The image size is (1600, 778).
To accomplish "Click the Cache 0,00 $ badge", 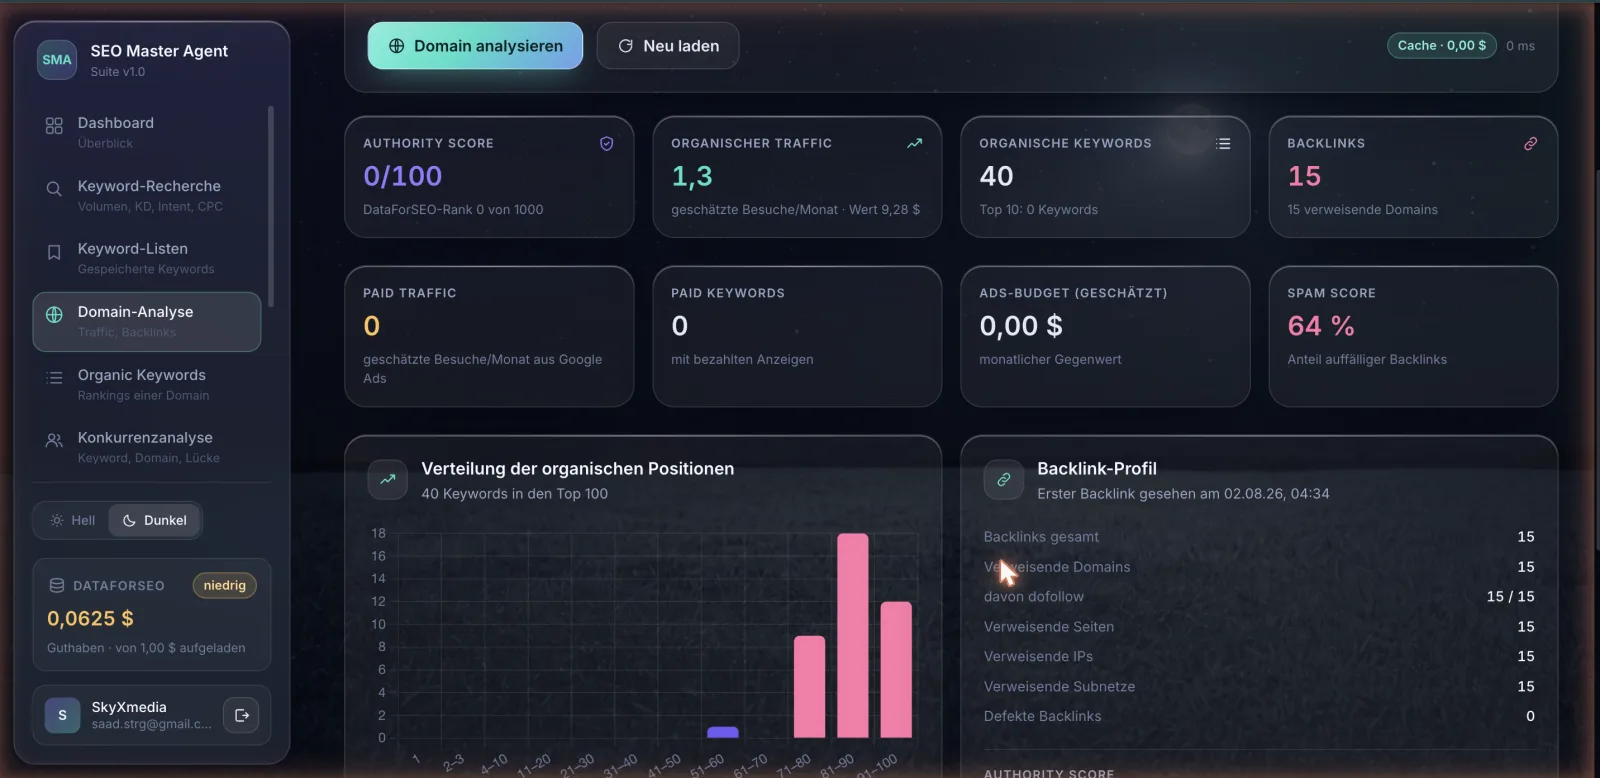I will click(1441, 46).
